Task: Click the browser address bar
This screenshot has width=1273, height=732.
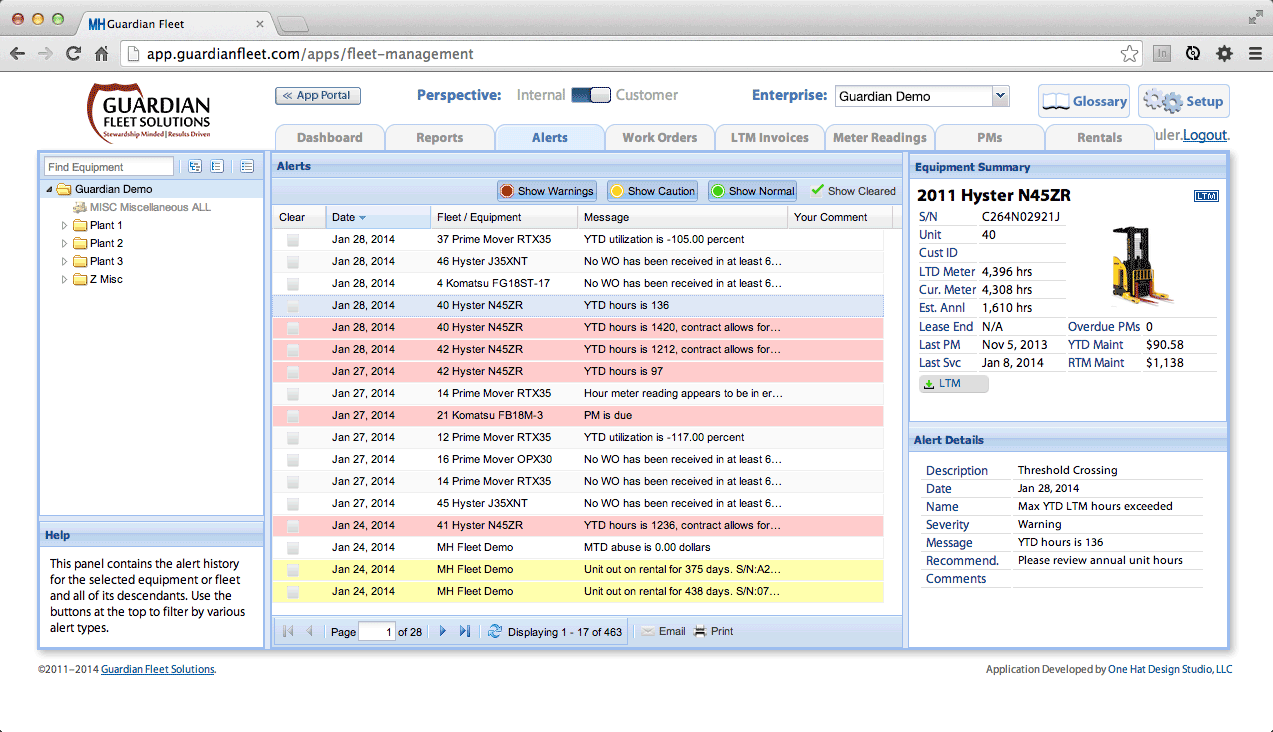Action: (x=632, y=54)
